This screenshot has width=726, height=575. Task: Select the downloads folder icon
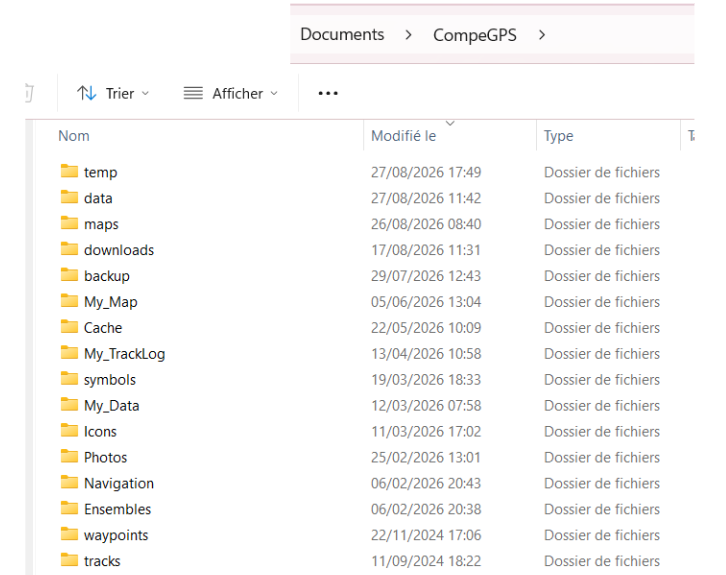click(69, 249)
